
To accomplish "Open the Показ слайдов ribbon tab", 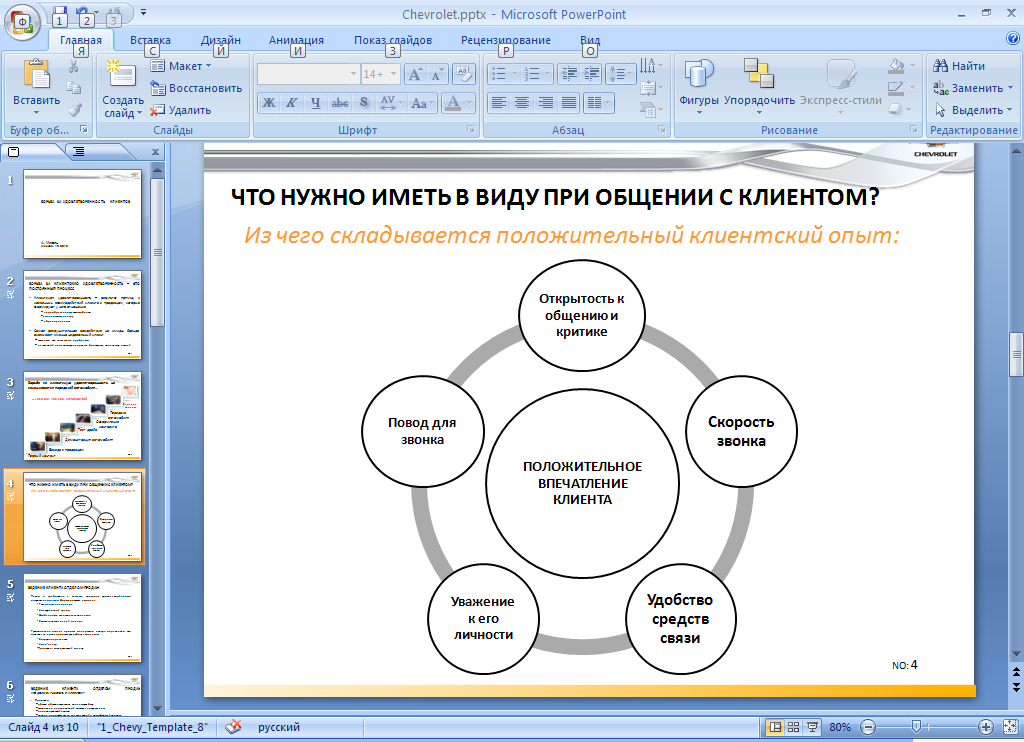I will (x=393, y=40).
